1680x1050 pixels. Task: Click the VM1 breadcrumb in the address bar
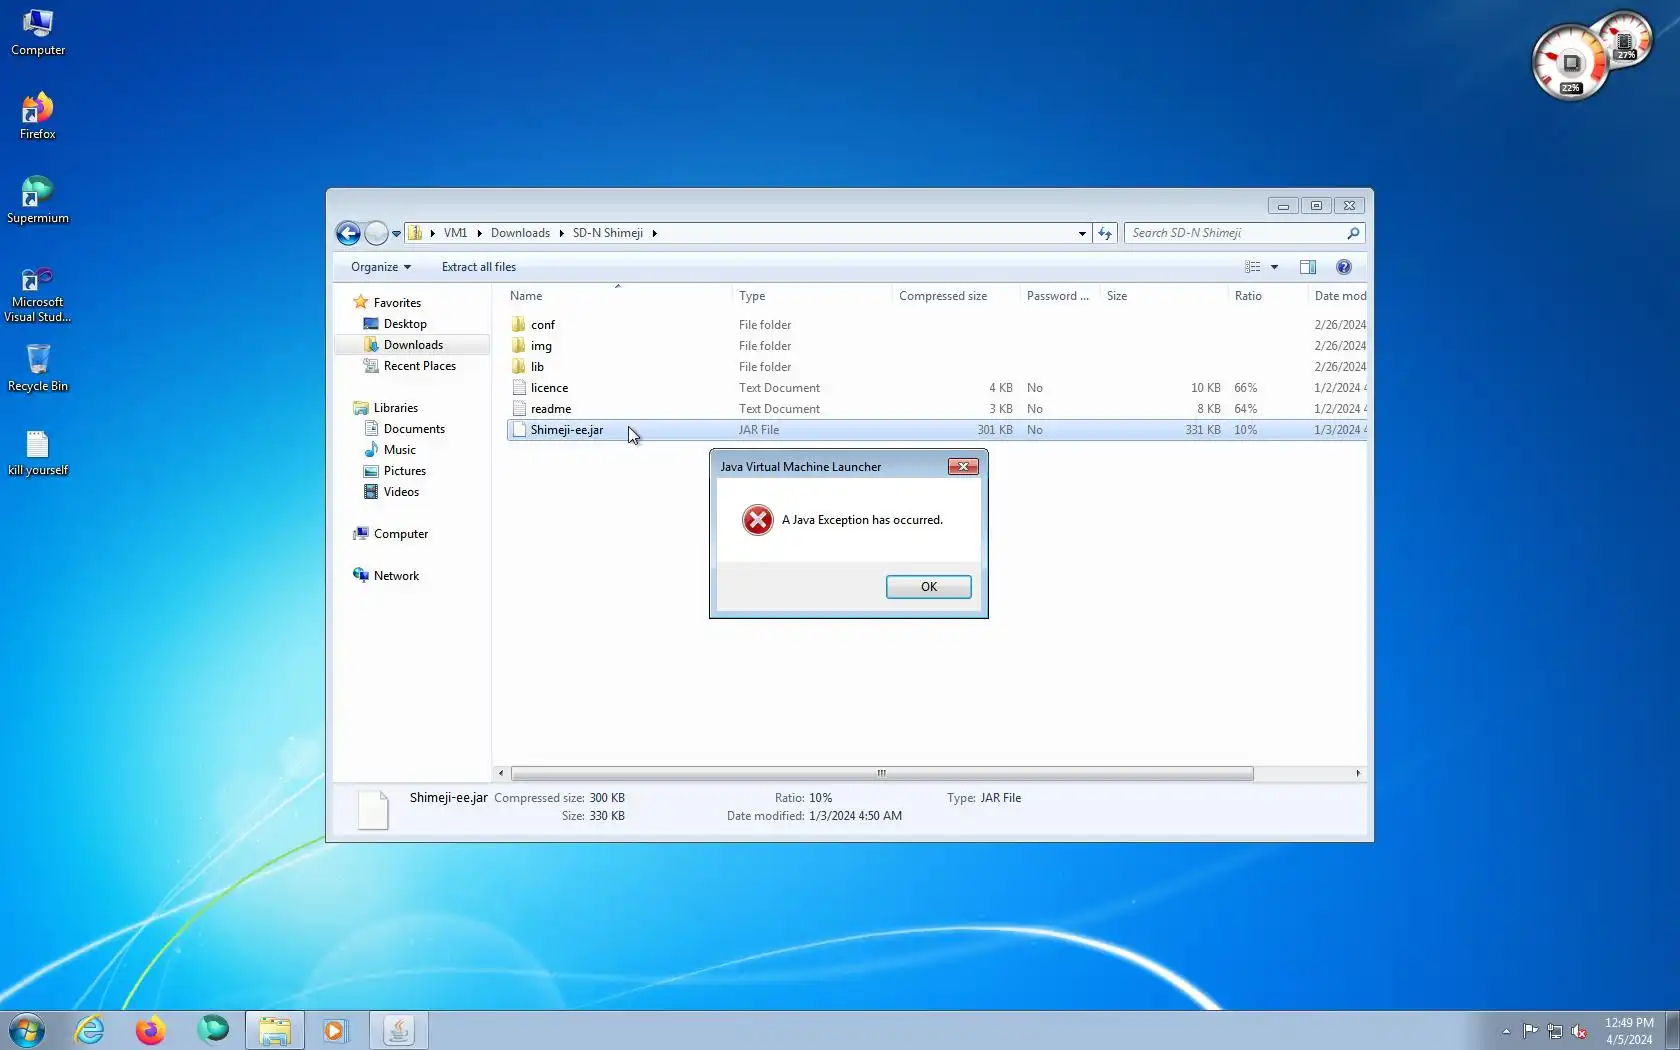pos(455,233)
